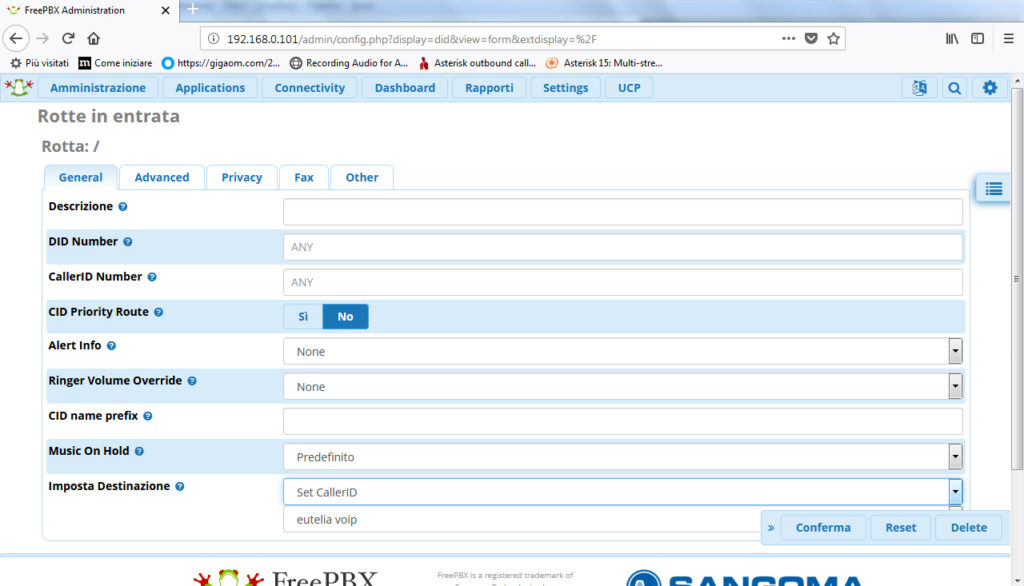
Task: Open Set CallerID destination dropdown
Action: click(x=622, y=492)
